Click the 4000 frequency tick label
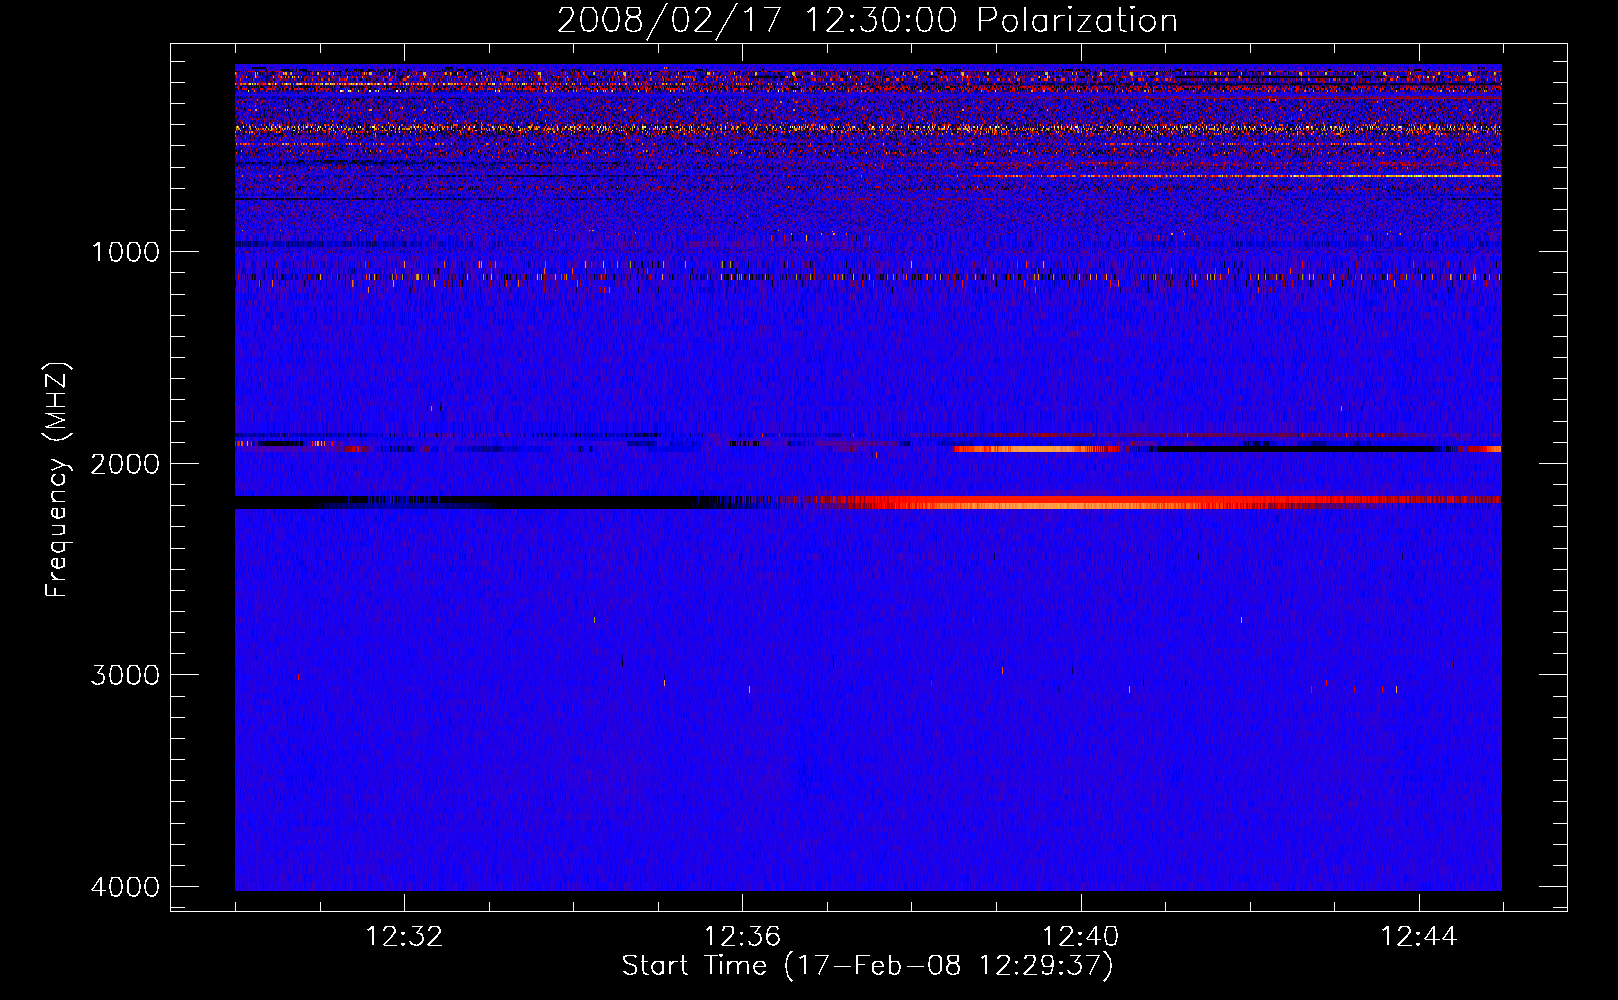Image resolution: width=1618 pixels, height=1000 pixels. tap(125, 887)
